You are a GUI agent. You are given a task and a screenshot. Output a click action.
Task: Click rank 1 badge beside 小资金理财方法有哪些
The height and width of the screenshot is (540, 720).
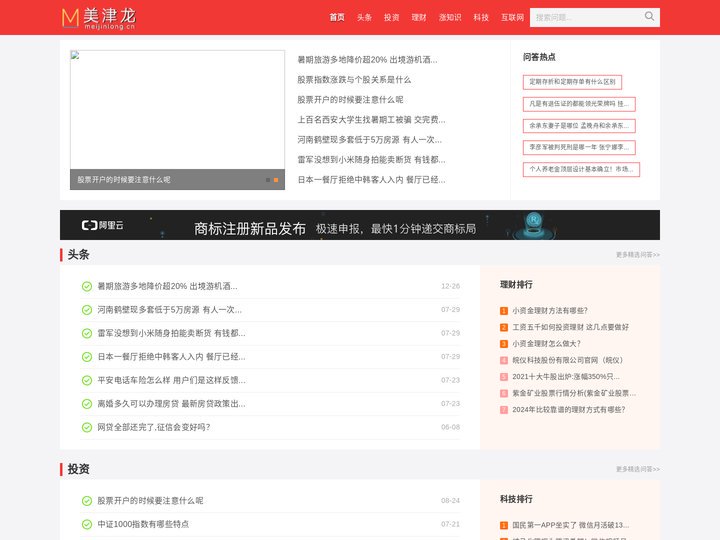click(x=504, y=311)
